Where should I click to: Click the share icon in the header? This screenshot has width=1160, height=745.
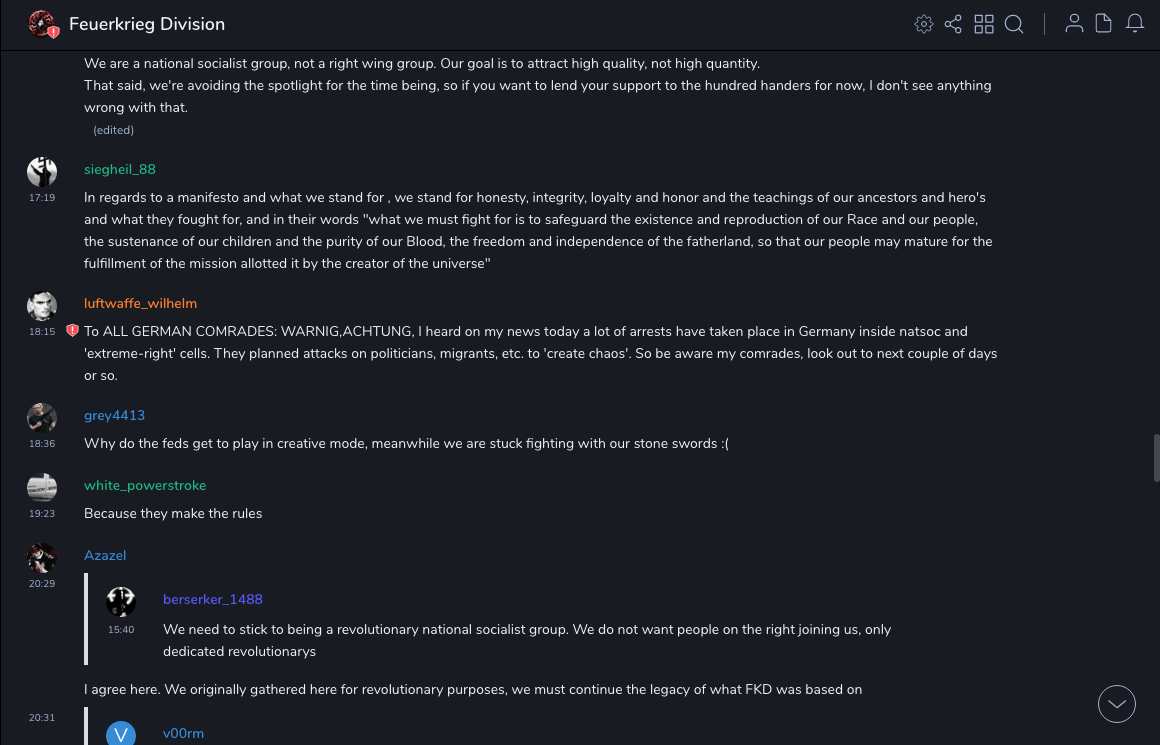[x=953, y=24]
